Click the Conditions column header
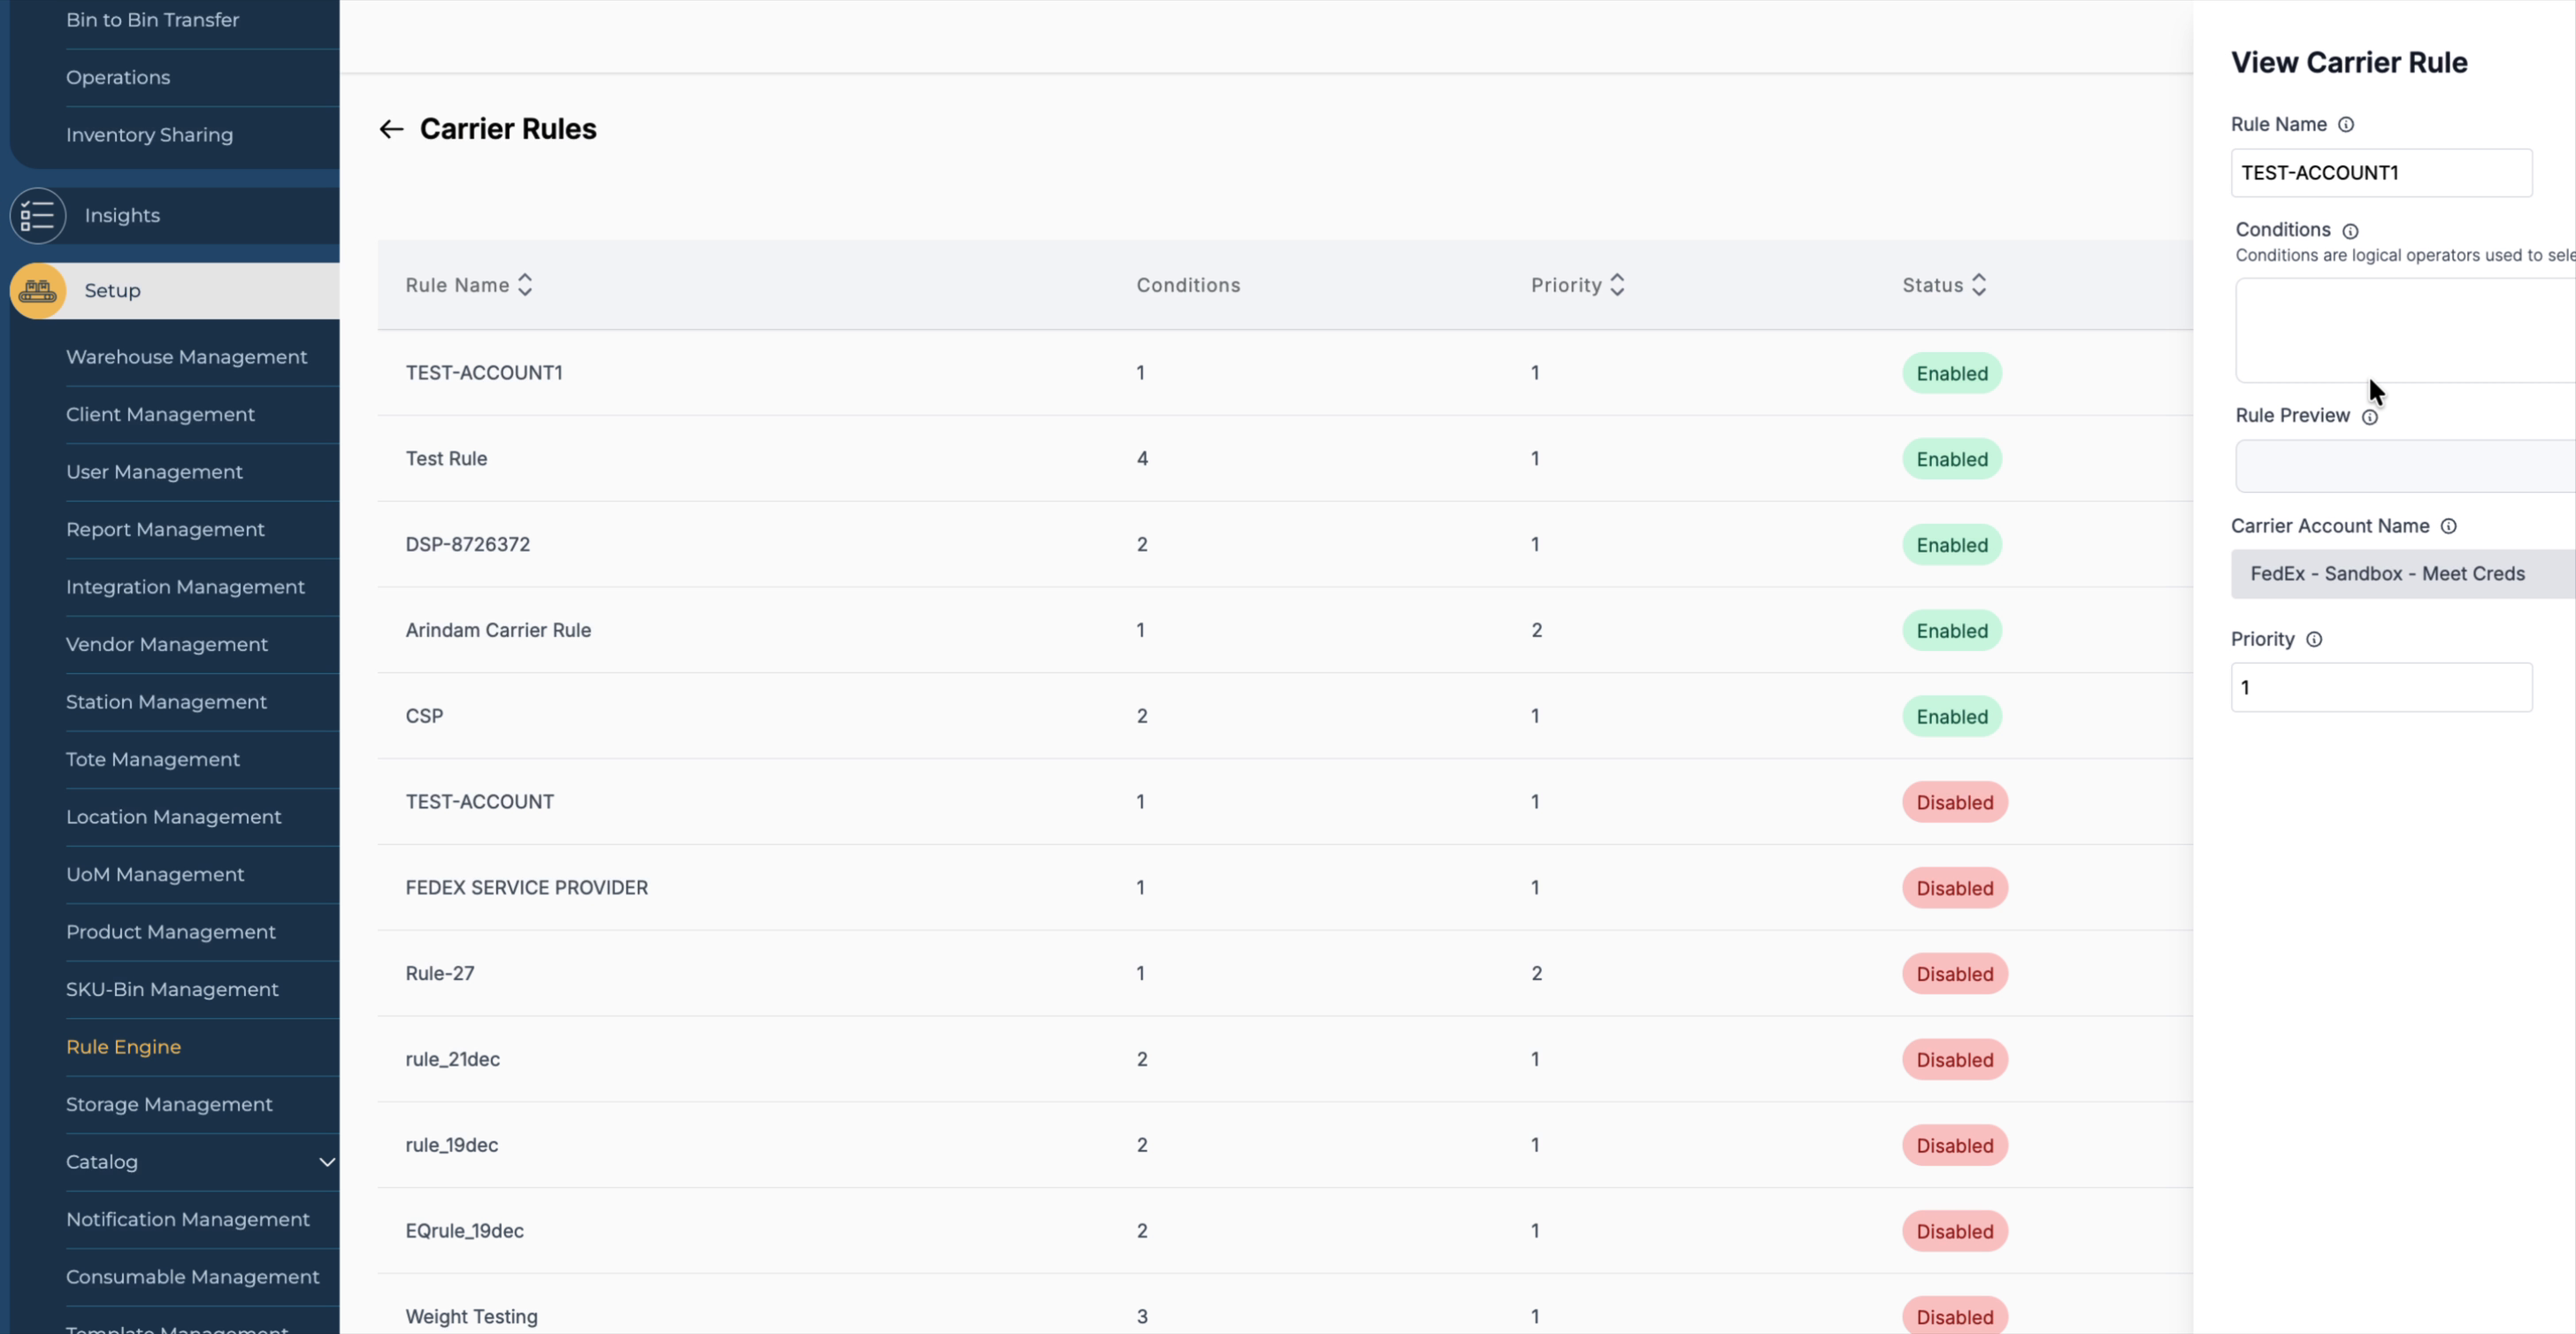The width and height of the screenshot is (2576, 1334). point(1188,286)
